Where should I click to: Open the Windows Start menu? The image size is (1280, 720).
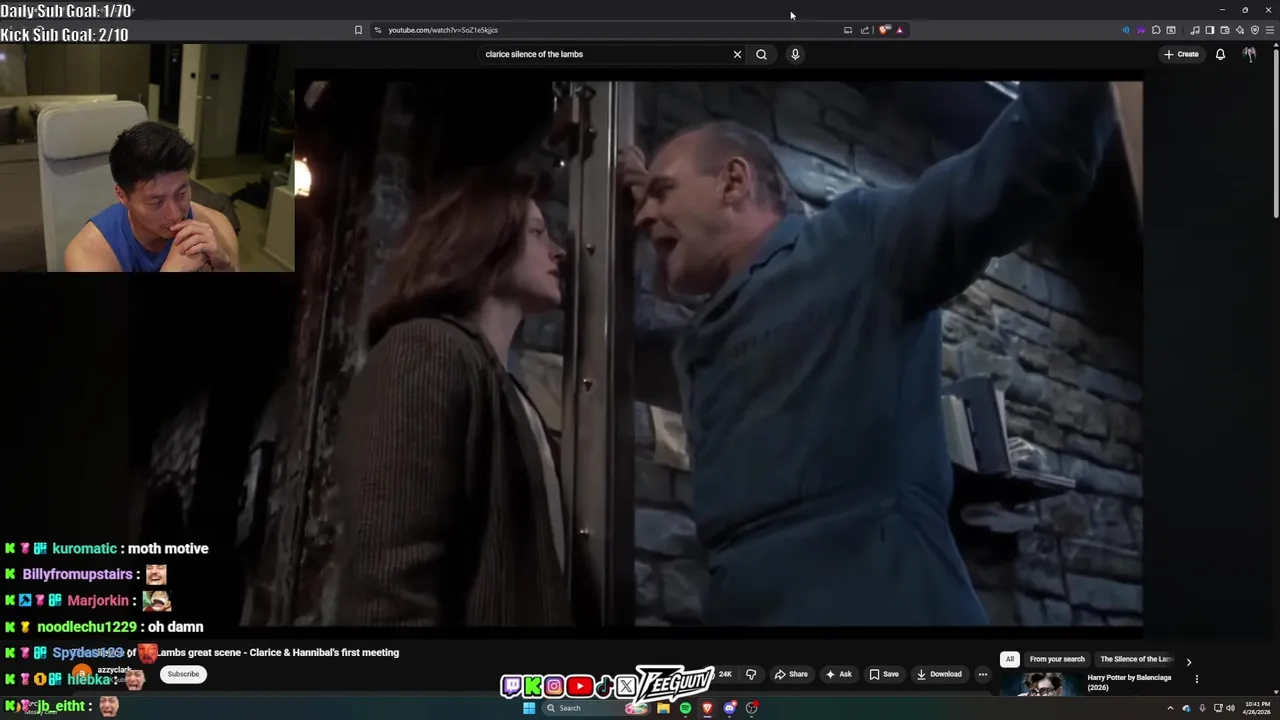point(529,708)
